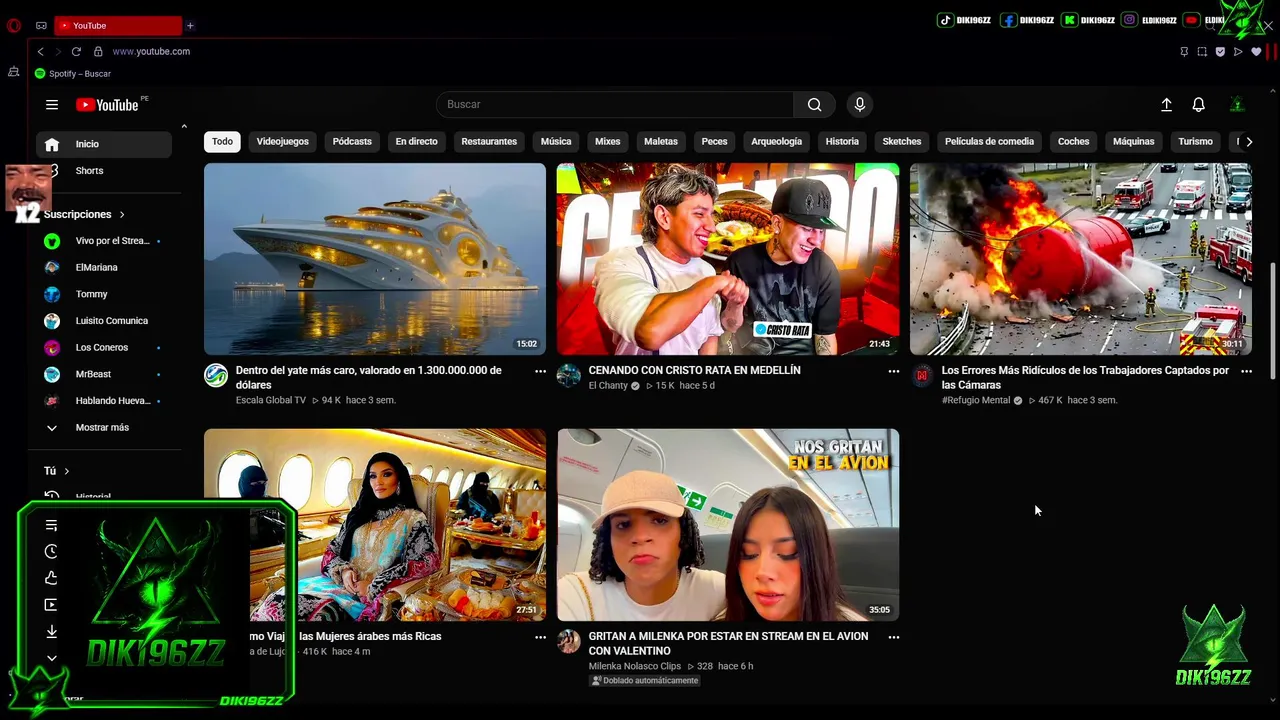This screenshot has height=720, width=1280.
Task: Select the Películas de comedia chip
Action: (x=989, y=142)
